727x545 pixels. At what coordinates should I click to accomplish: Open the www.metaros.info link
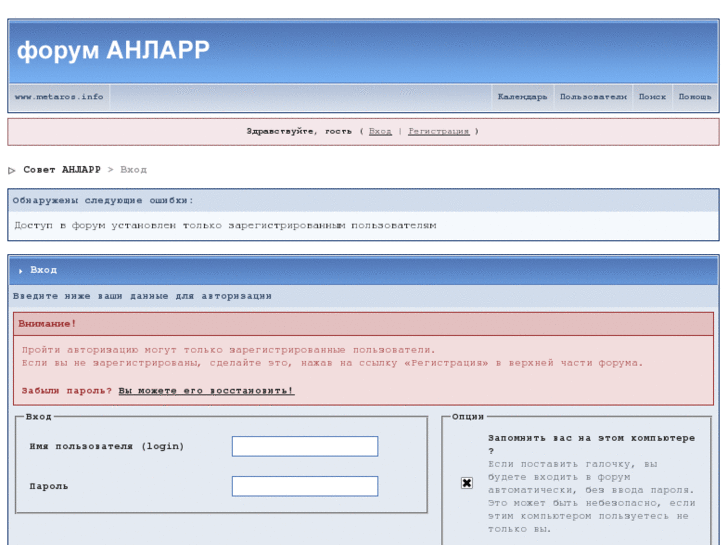click(x=59, y=97)
